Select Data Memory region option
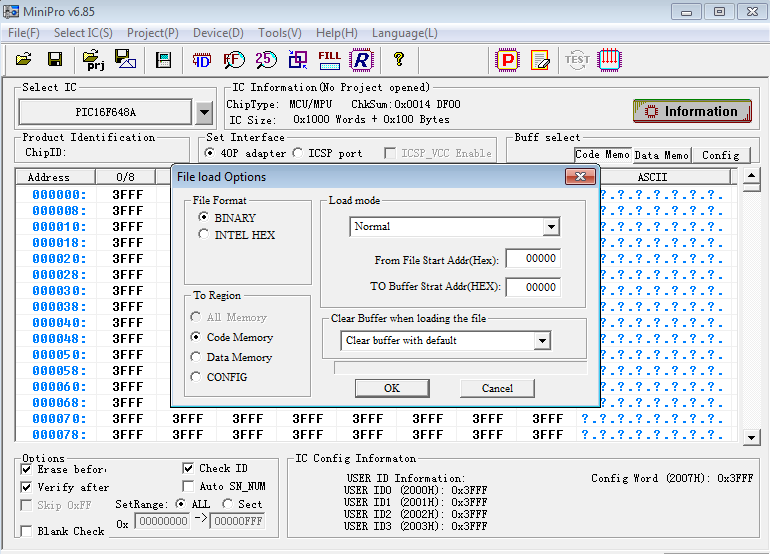The image size is (773, 554). click(196, 357)
